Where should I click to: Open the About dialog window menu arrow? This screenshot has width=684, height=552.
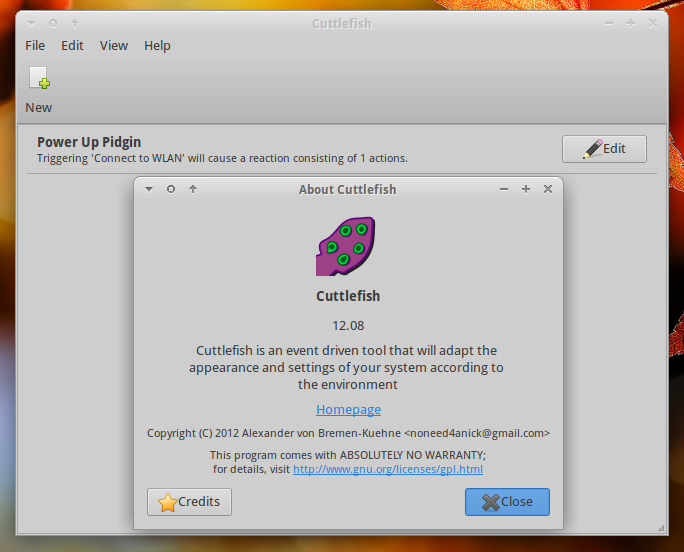click(x=149, y=189)
